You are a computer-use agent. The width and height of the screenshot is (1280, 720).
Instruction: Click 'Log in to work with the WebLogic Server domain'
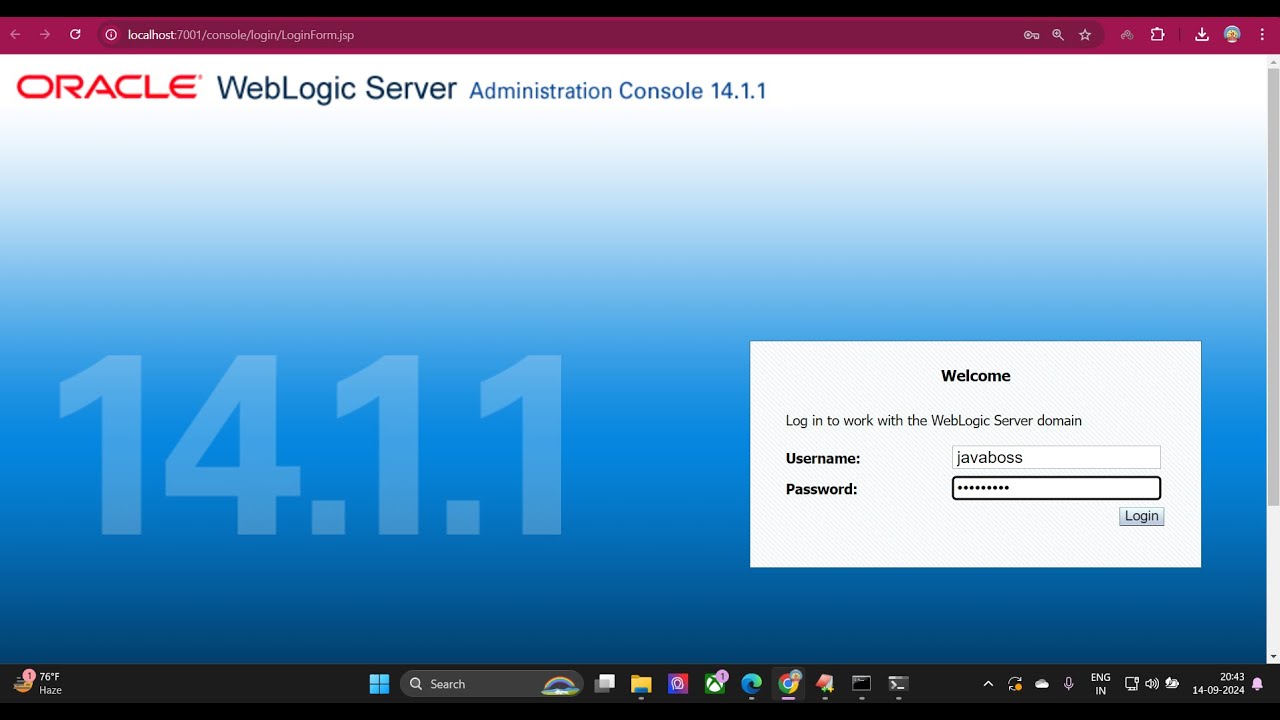934,421
